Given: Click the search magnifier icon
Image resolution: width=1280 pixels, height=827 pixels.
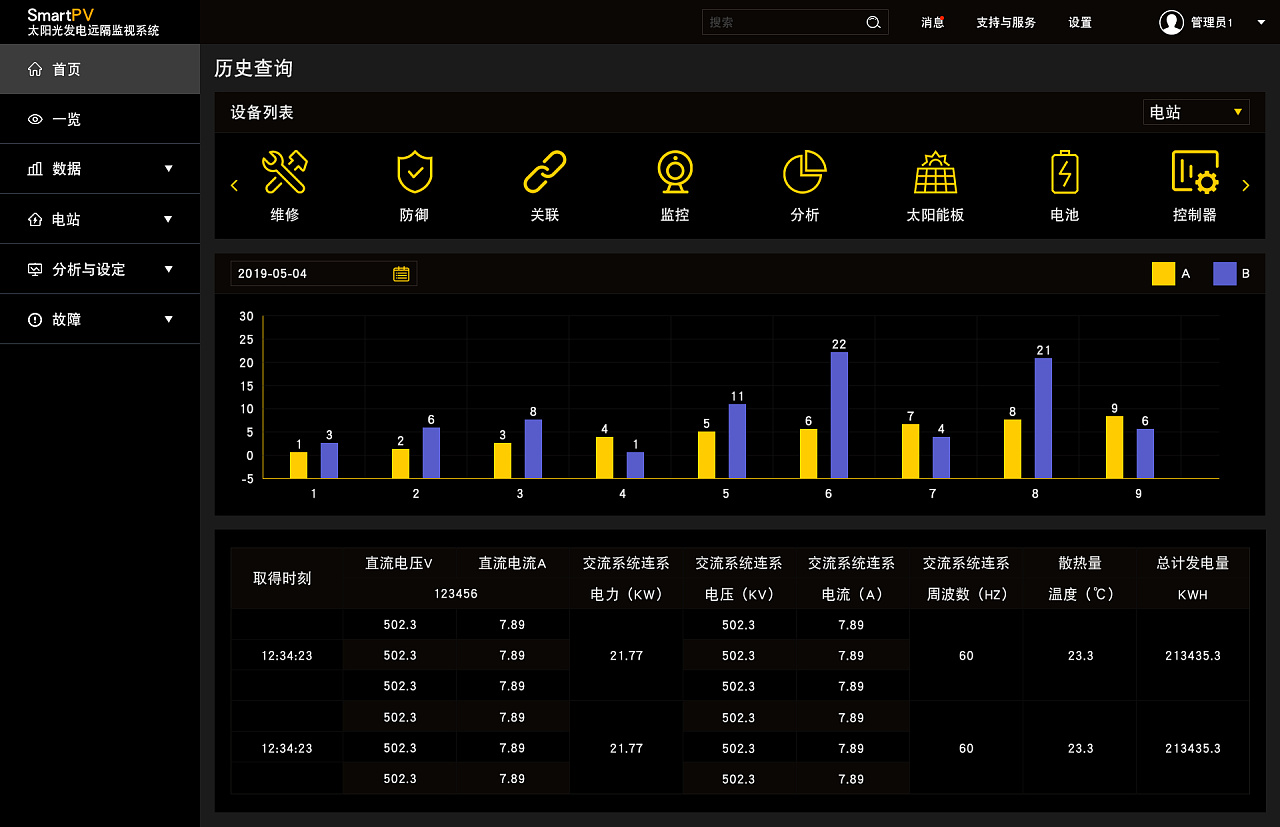Looking at the screenshot, I should [x=873, y=22].
